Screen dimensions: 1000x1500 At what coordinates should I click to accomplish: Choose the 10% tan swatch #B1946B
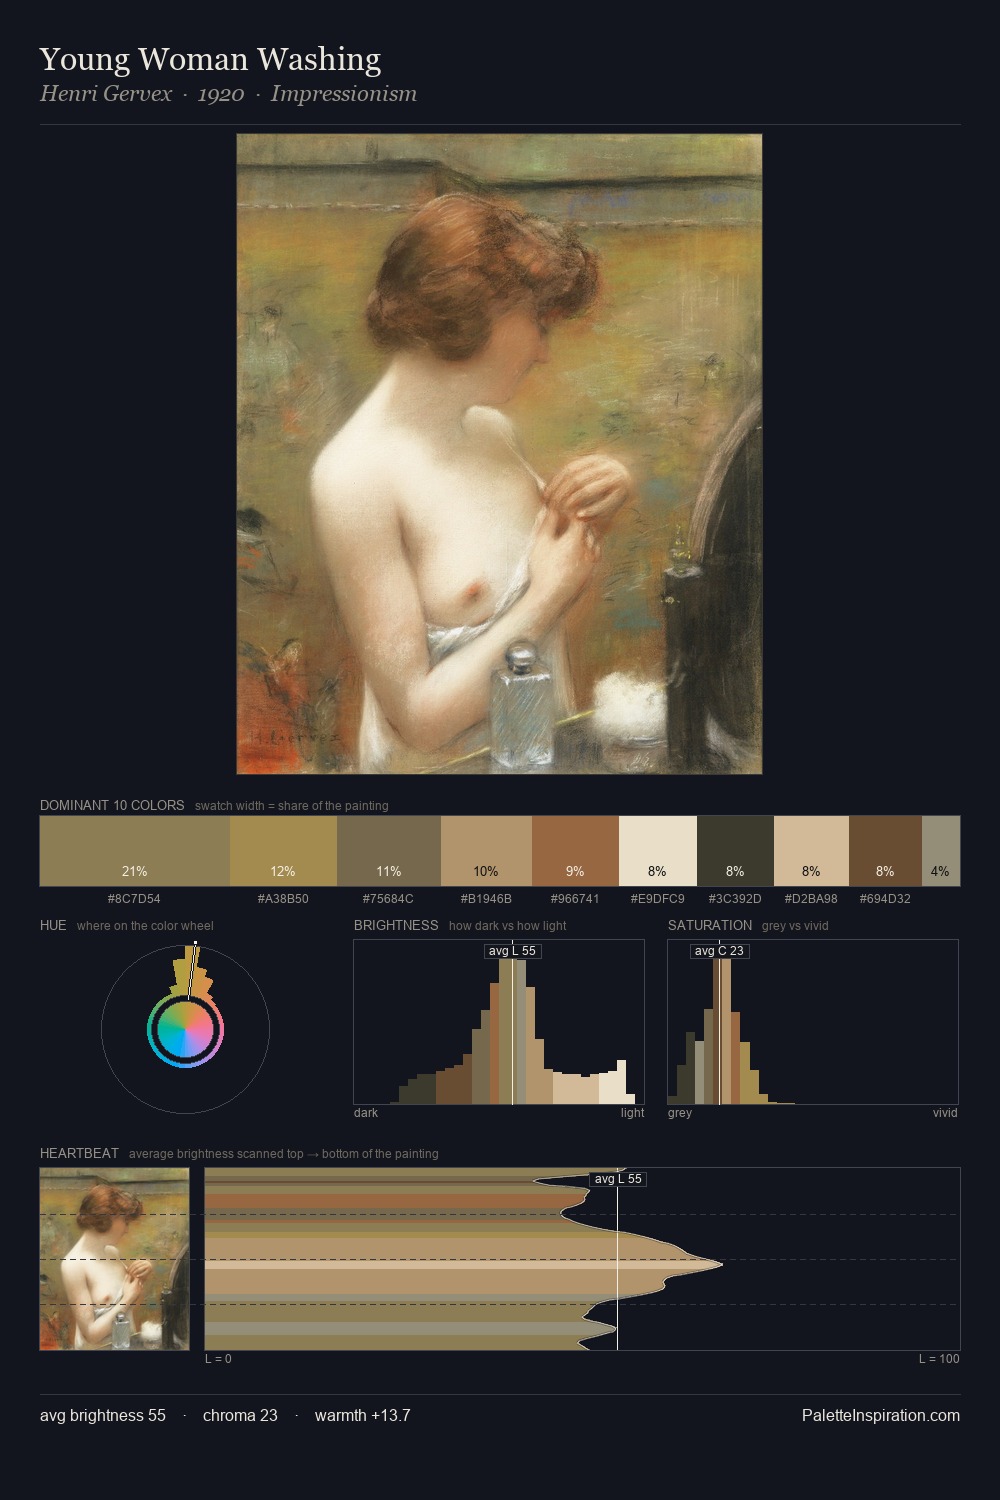[x=486, y=851]
